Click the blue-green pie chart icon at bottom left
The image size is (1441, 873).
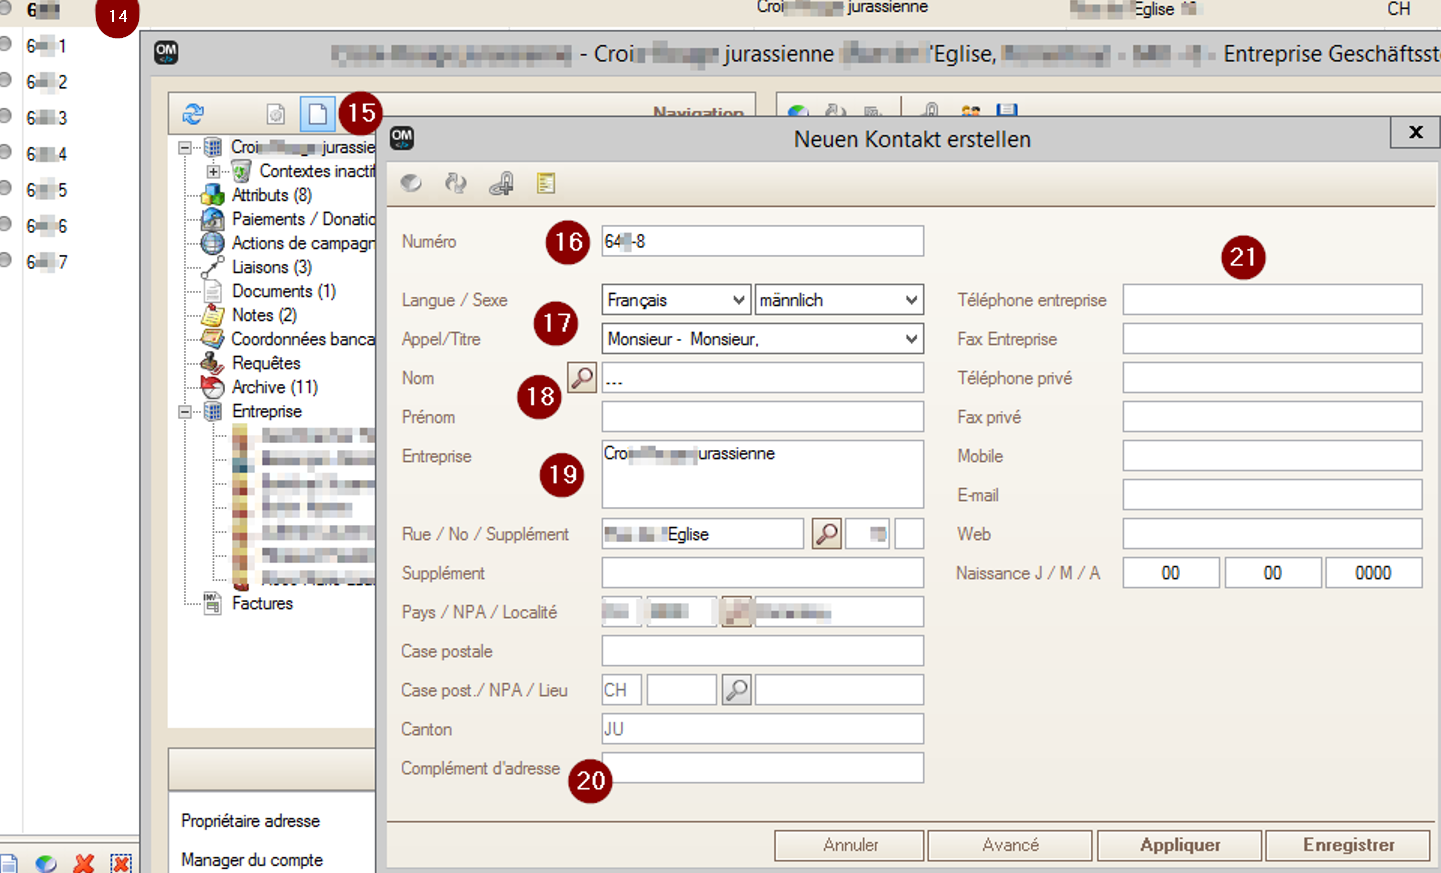46,863
